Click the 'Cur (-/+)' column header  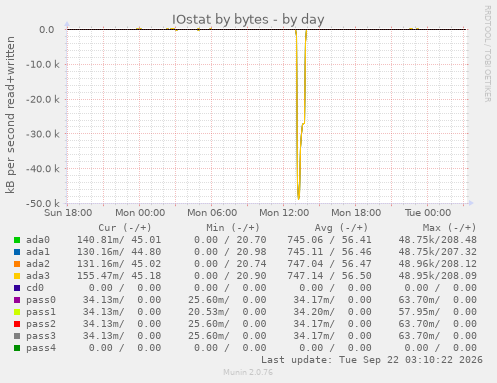(125, 228)
